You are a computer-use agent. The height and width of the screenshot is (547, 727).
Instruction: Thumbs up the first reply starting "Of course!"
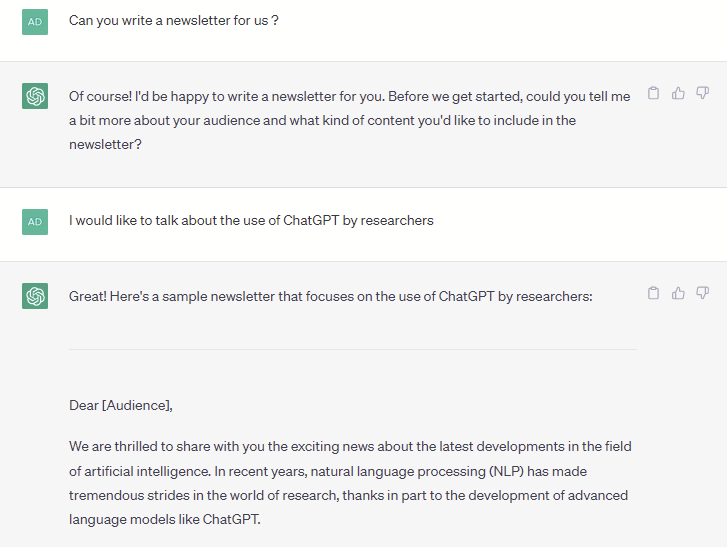click(x=678, y=93)
